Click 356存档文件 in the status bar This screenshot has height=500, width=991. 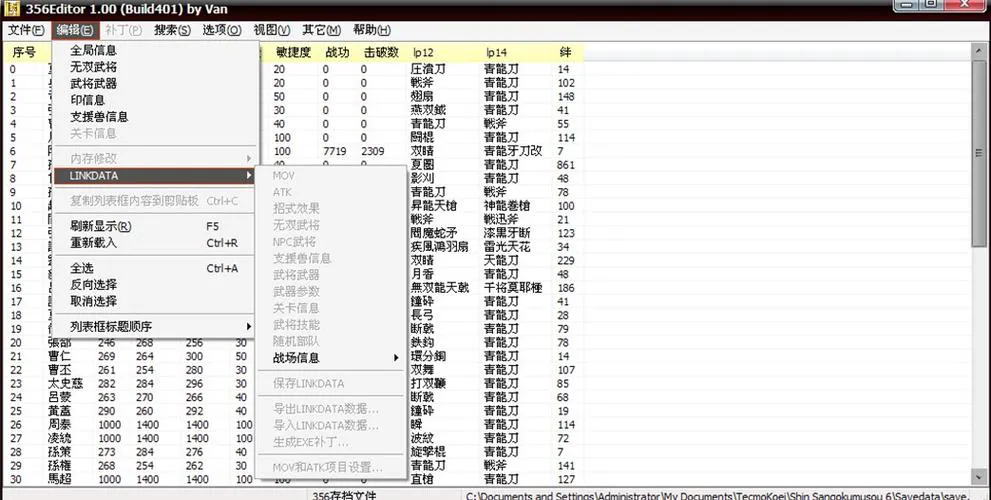click(x=343, y=495)
